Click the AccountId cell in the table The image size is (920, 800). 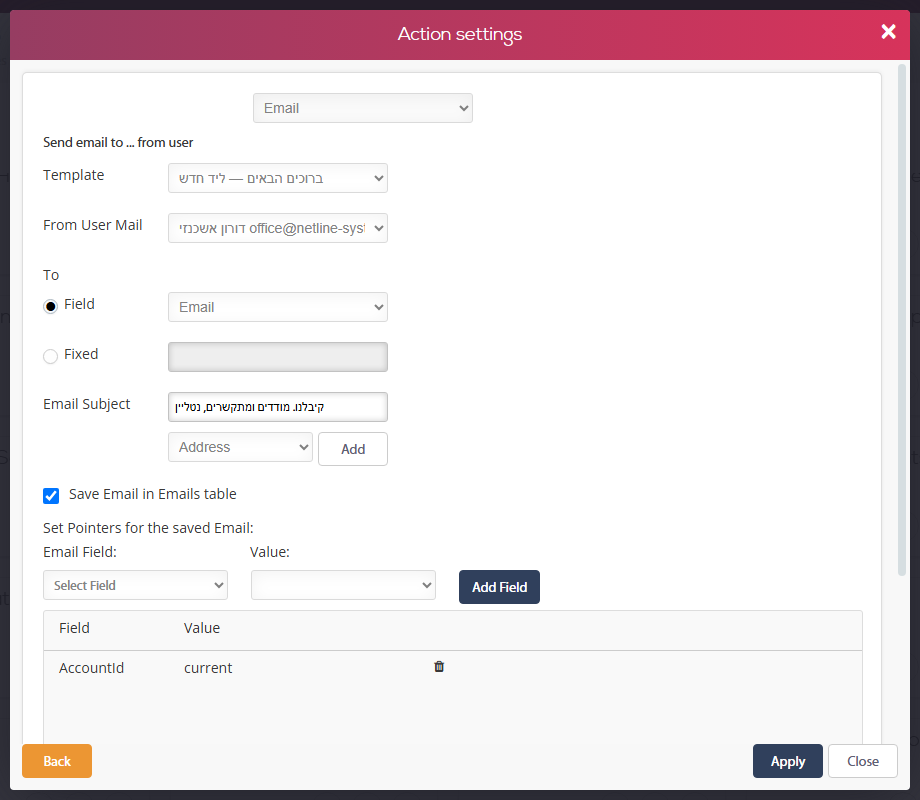[92, 668]
